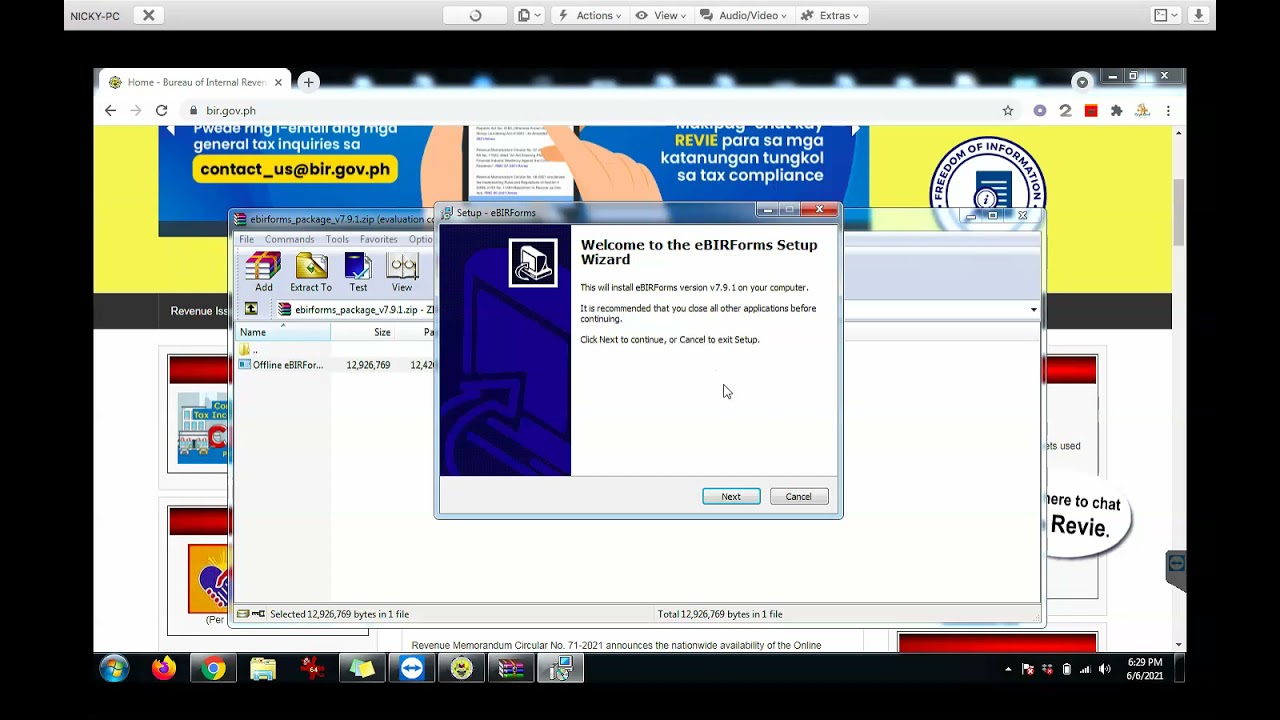Image resolution: width=1280 pixels, height=720 pixels.
Task: Switch to WinRAR in the taskbar
Action: pos(511,668)
